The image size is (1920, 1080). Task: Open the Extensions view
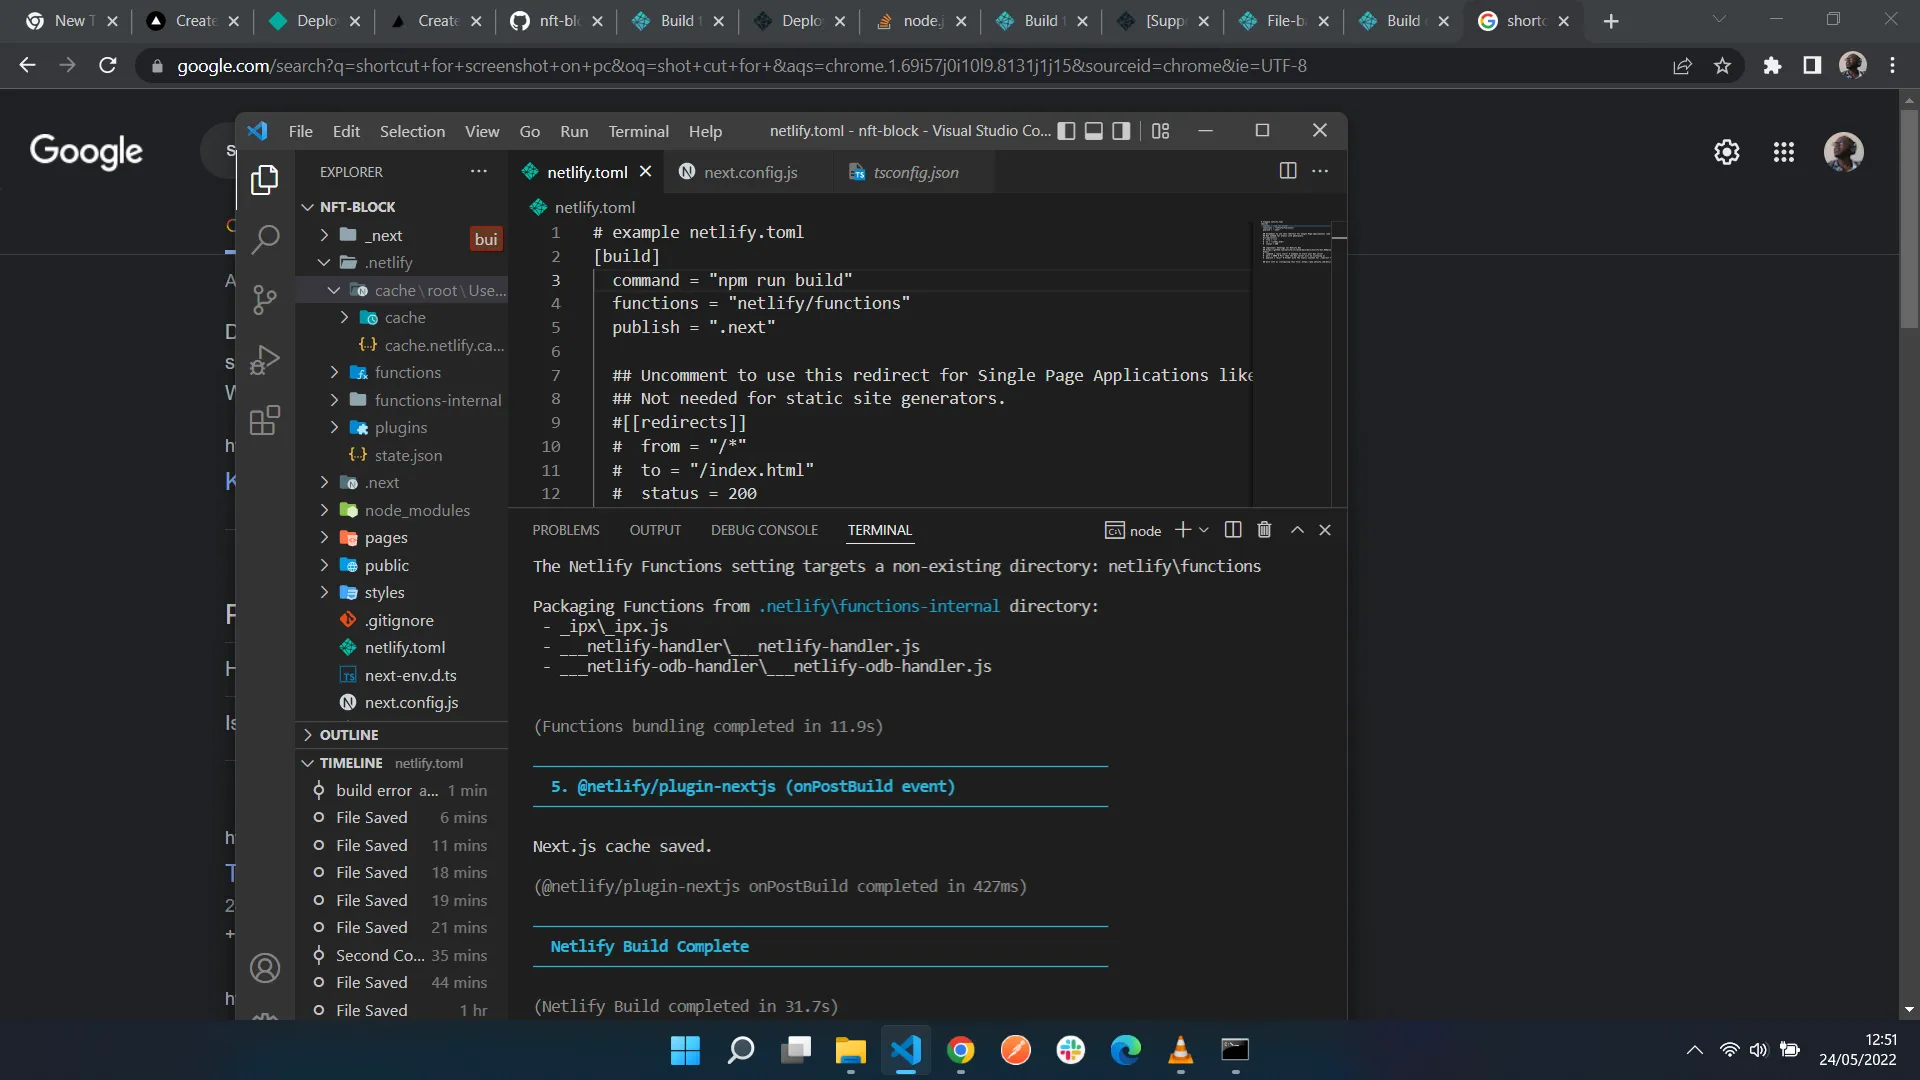pos(265,421)
